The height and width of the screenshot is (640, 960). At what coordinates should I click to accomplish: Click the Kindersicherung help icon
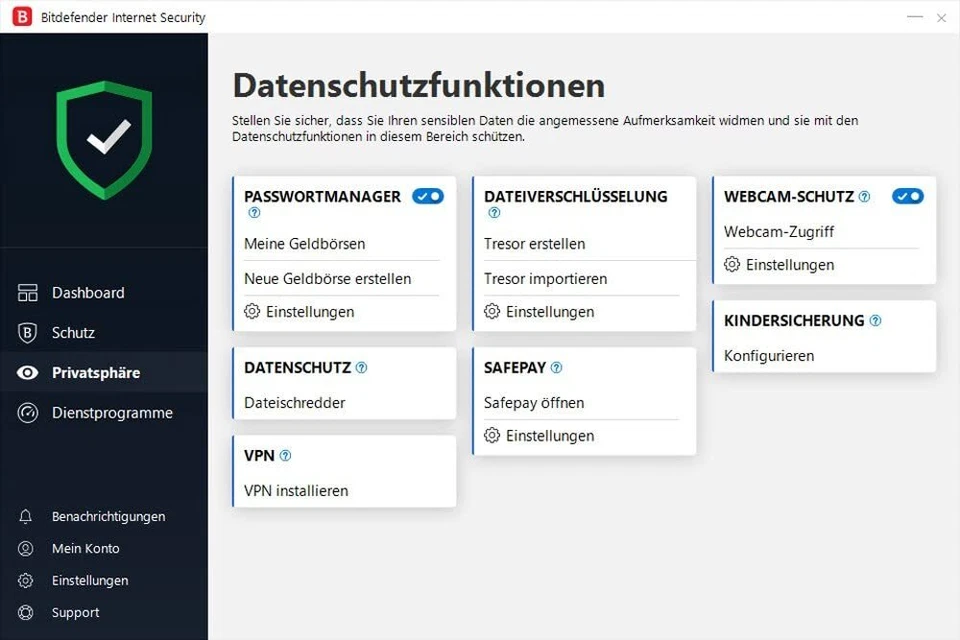click(875, 320)
